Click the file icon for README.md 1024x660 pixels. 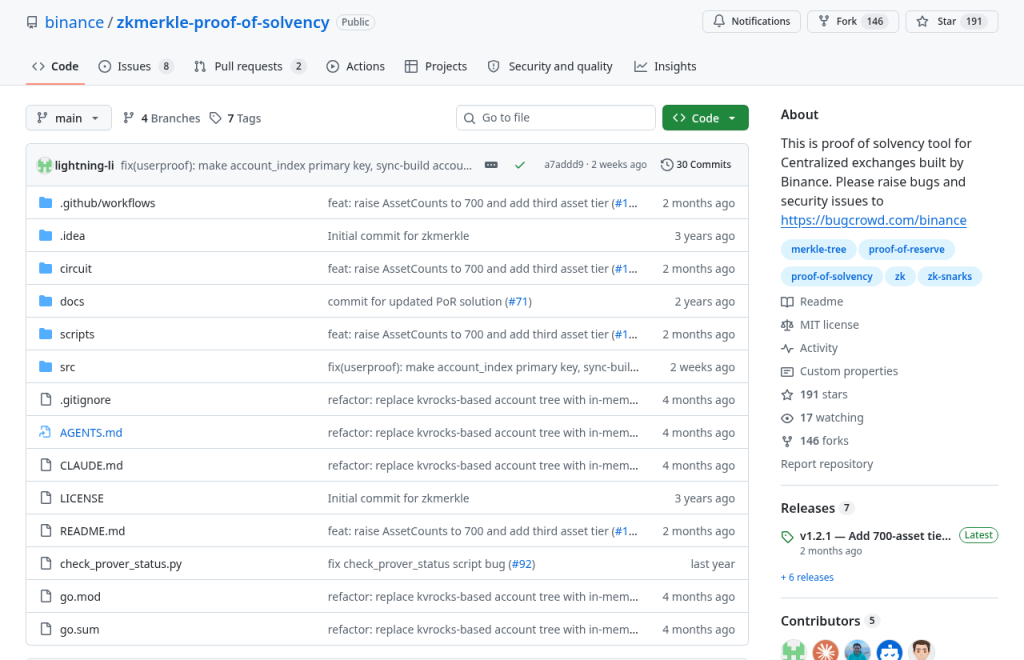45,530
